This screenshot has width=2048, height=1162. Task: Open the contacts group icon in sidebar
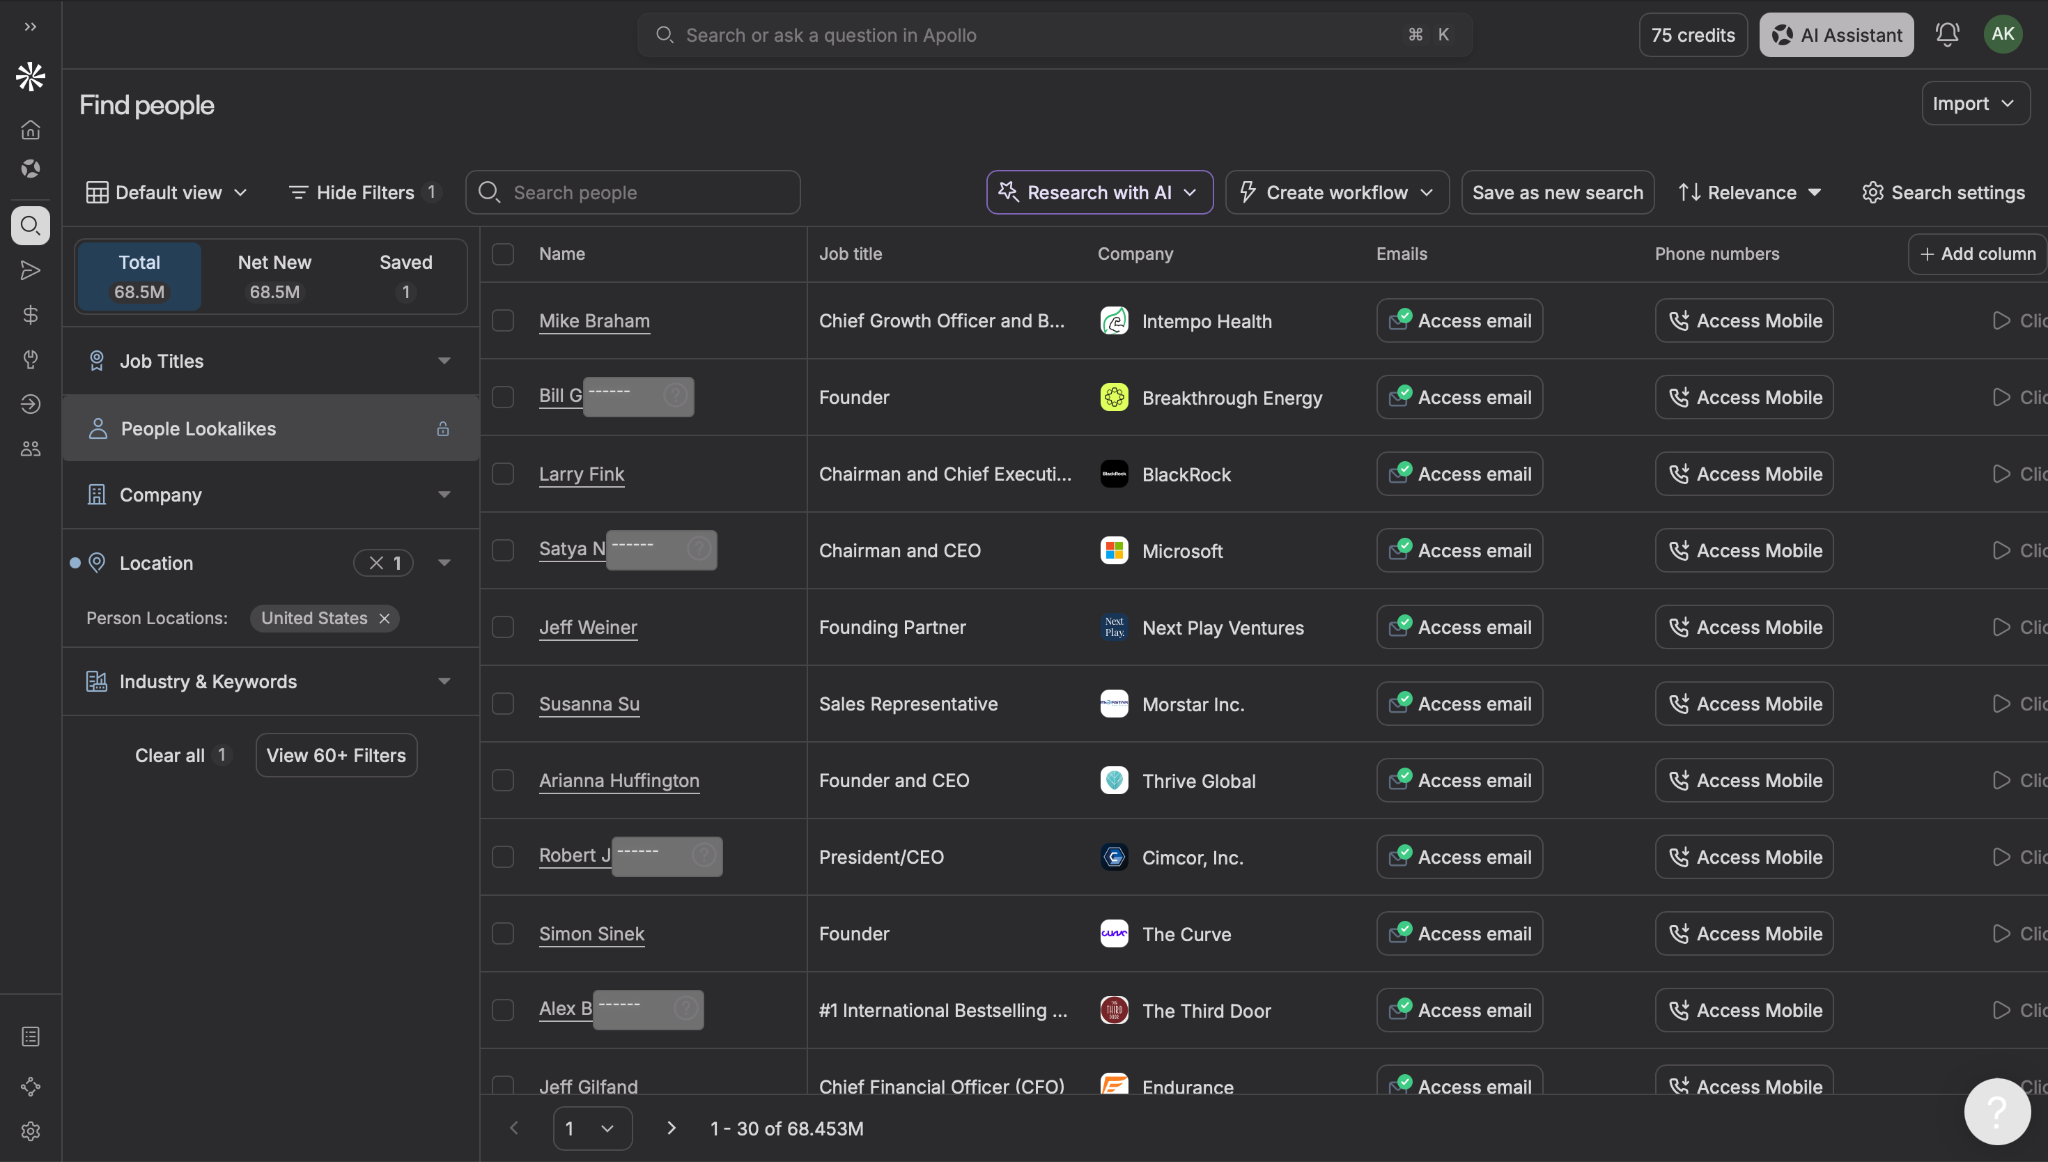click(30, 449)
